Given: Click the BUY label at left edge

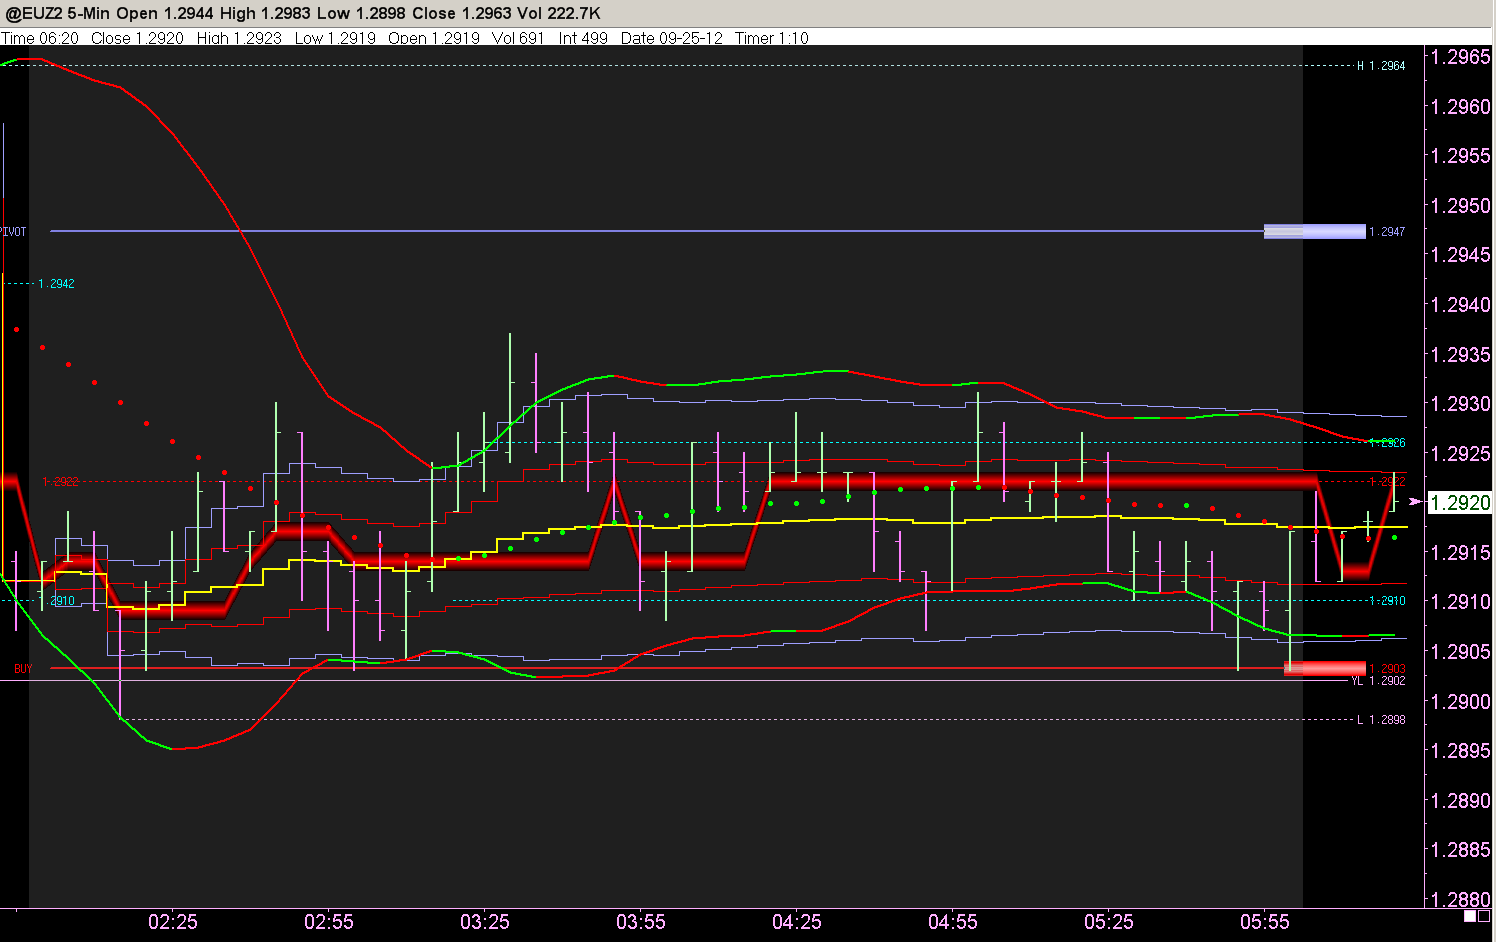Looking at the screenshot, I should click(23, 669).
